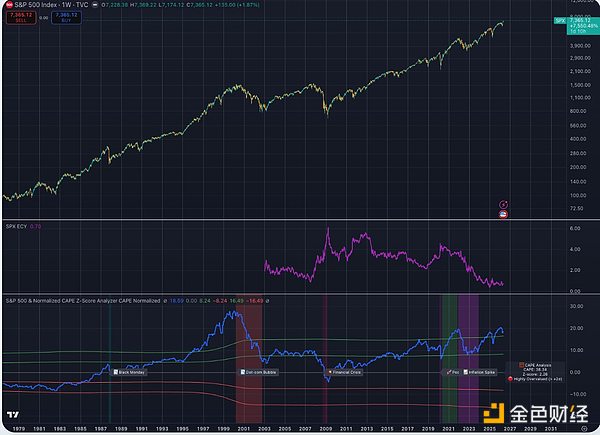The height and width of the screenshot is (435, 600).
Task: Click the red flag earnings icon above the time axis
Action: click(504, 214)
